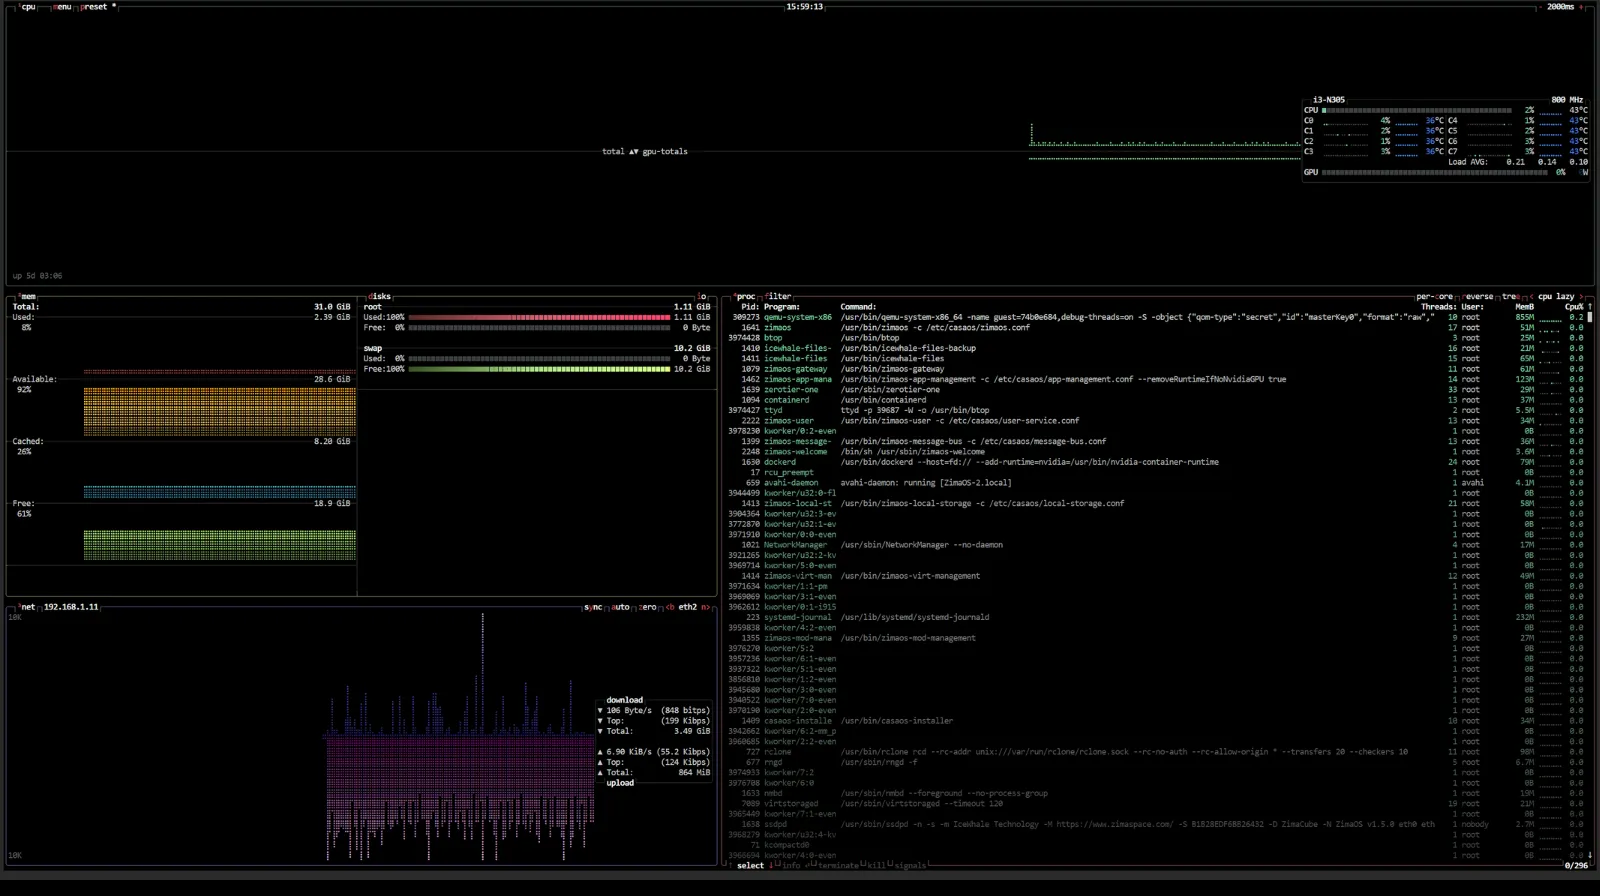Toggle network auto scaling
Viewport: 1600px width, 896px height.
621,607
